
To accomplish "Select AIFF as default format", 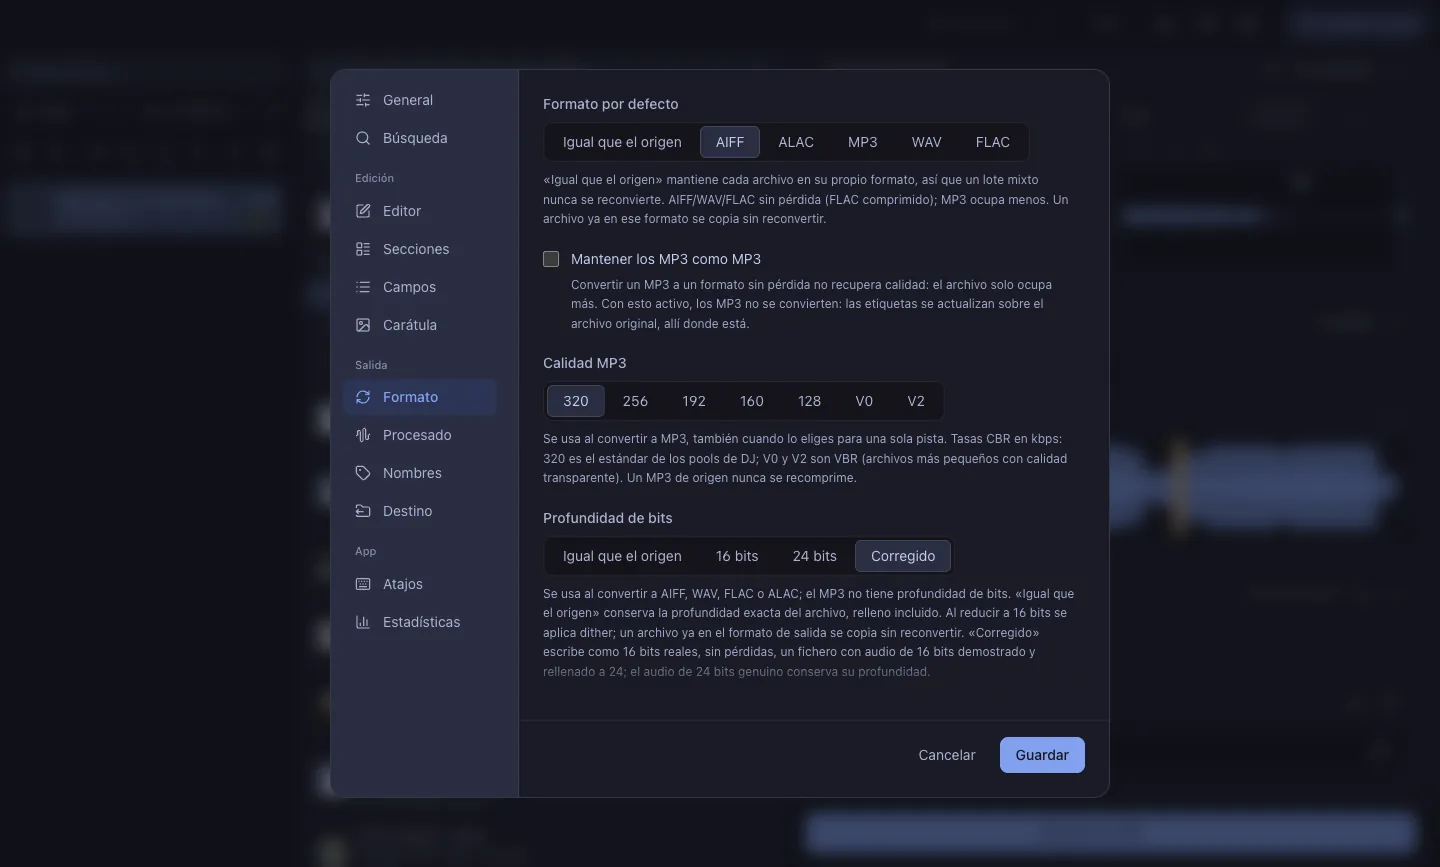I will [730, 142].
